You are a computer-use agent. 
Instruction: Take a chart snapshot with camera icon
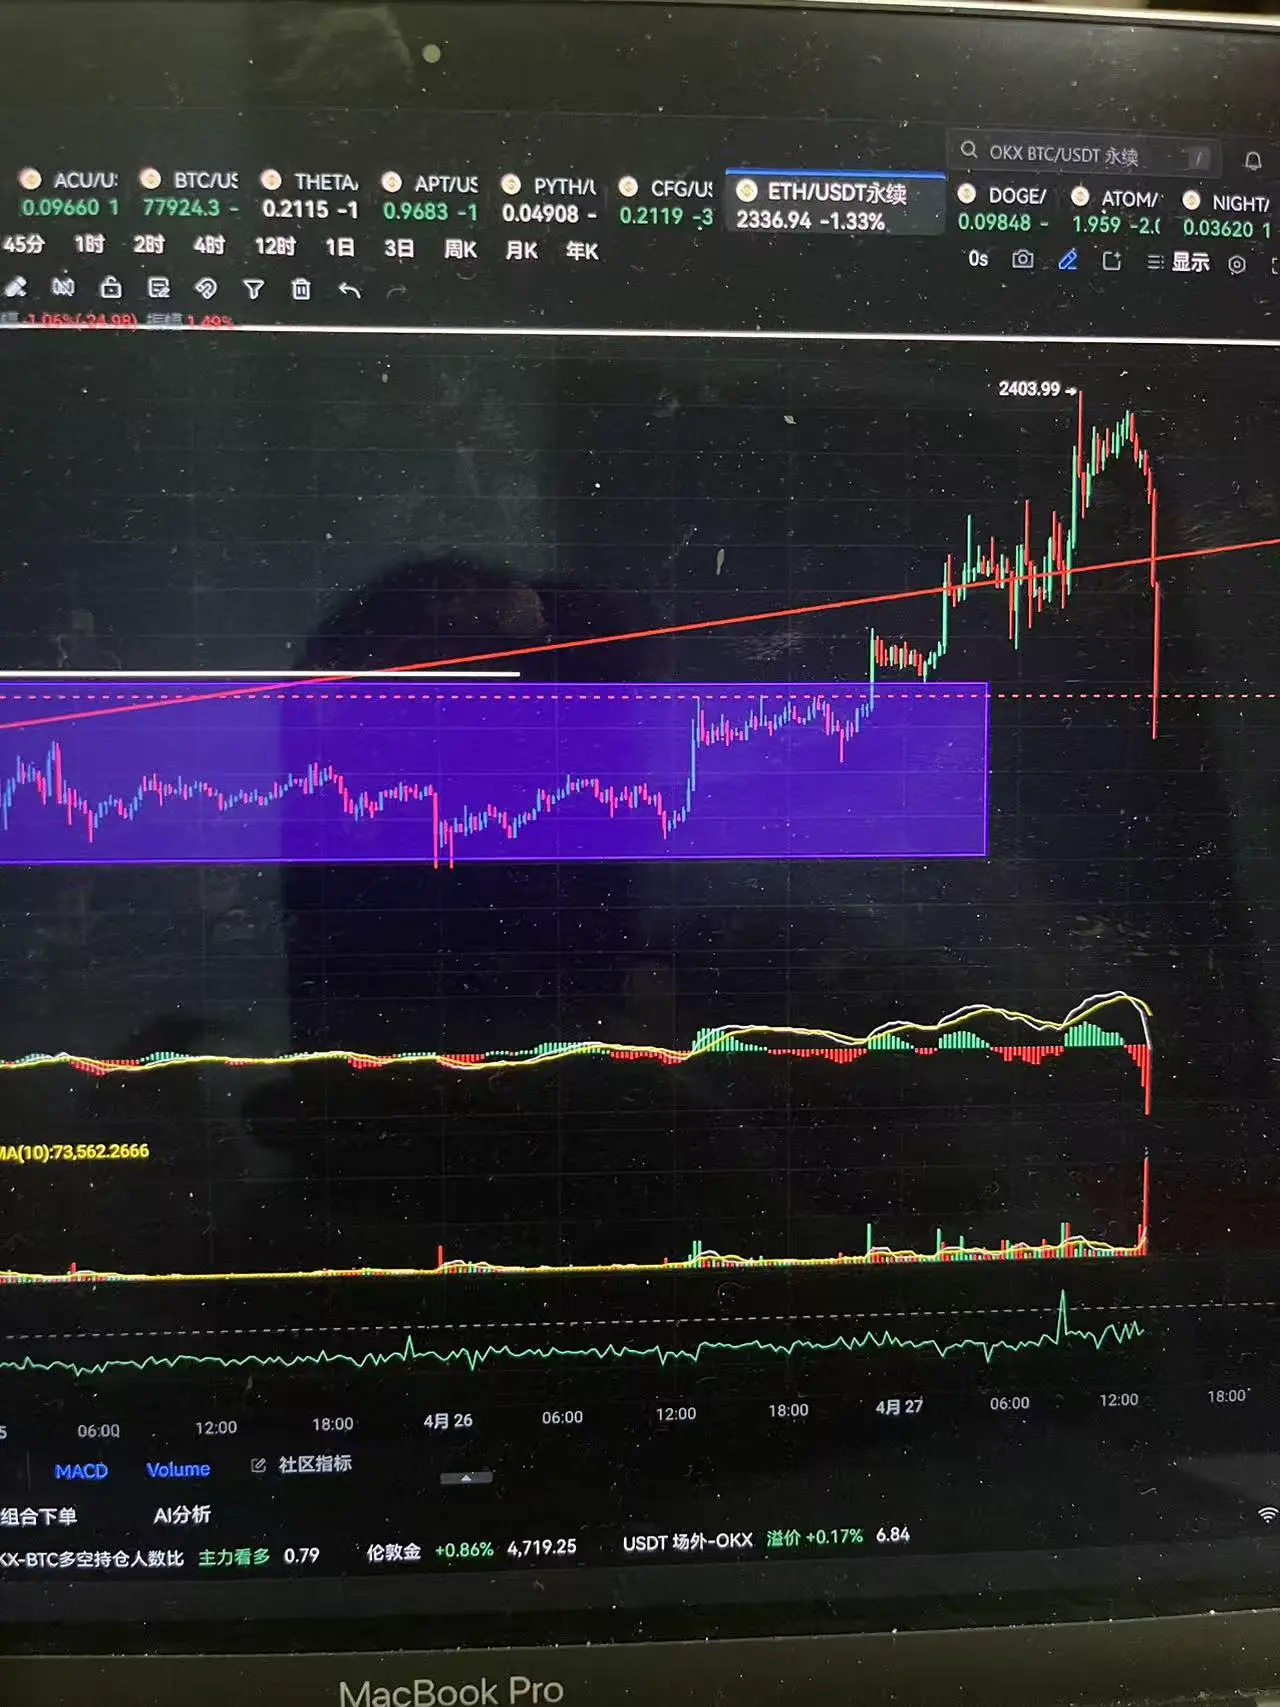[x=1022, y=260]
